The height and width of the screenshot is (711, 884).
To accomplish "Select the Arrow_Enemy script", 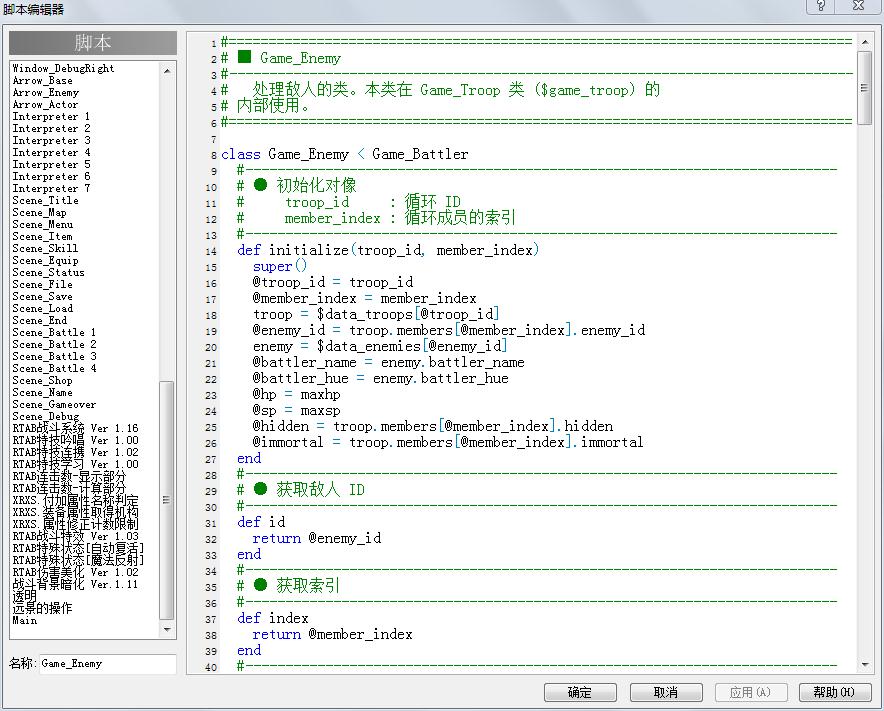I will tap(46, 92).
